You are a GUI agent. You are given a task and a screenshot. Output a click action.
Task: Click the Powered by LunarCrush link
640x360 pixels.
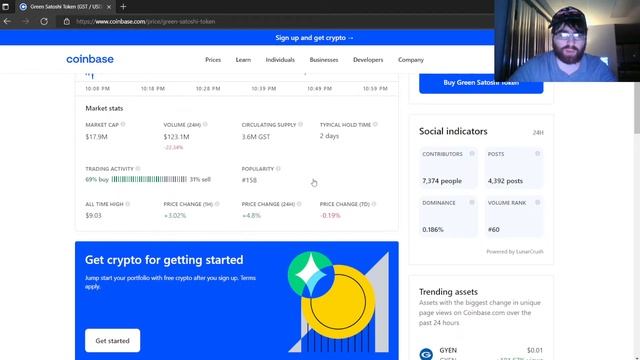(x=515, y=251)
